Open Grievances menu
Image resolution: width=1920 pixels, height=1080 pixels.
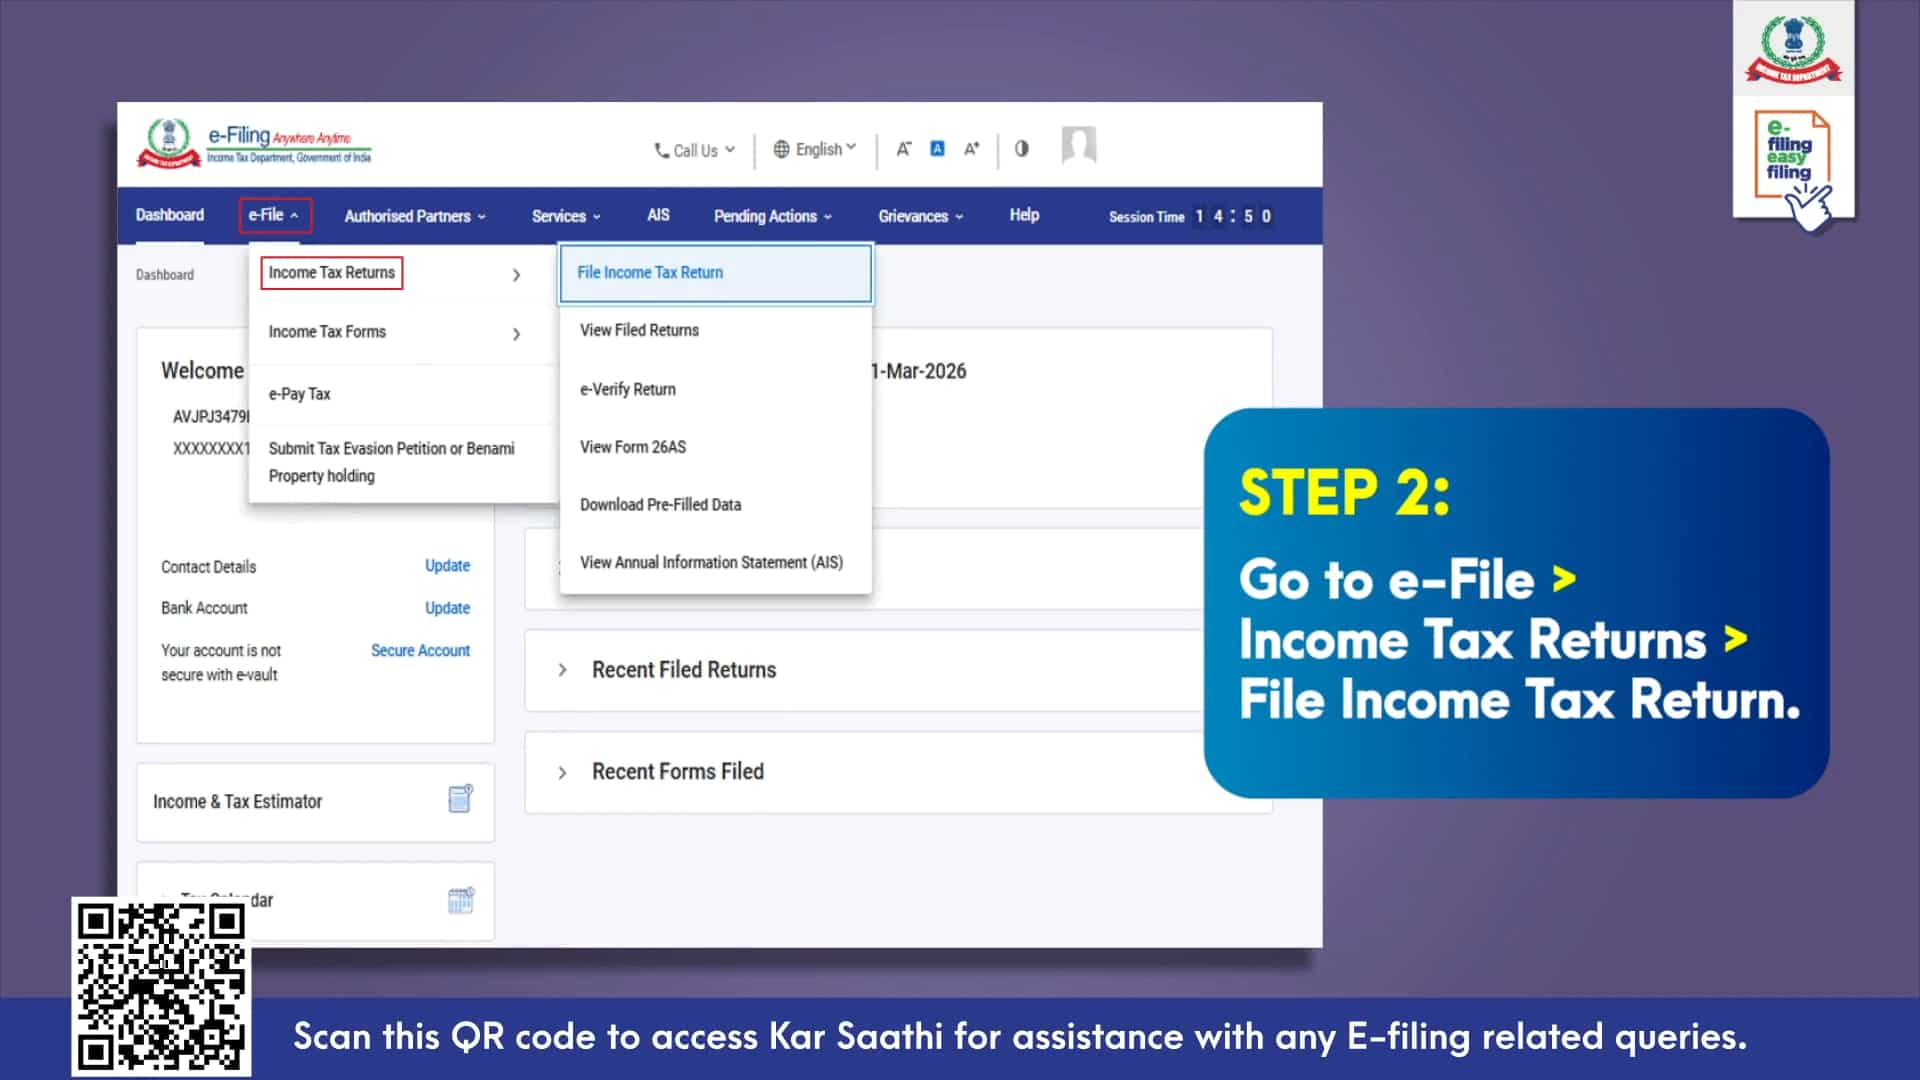click(x=920, y=216)
